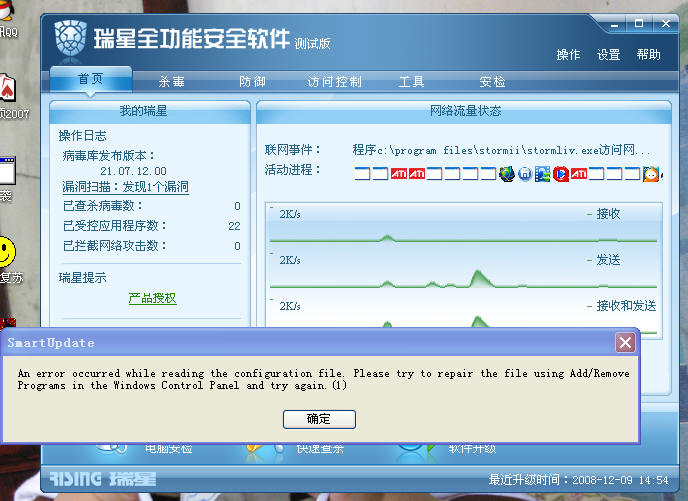This screenshot has height=501, width=688.
Task: Click the film-strip download process icon
Action: coord(542,174)
